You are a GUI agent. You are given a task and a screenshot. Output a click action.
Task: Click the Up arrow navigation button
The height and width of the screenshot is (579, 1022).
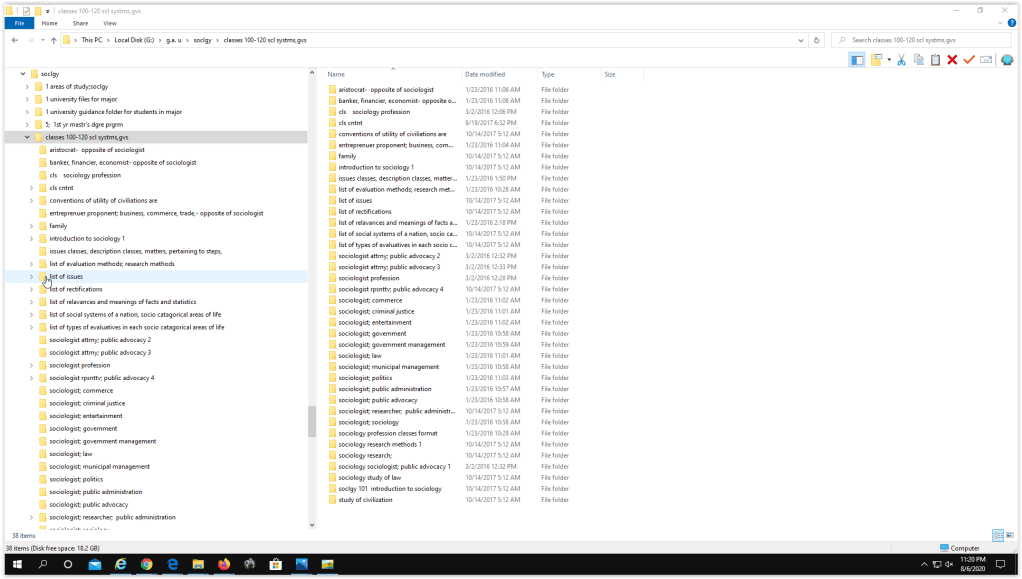(x=53, y=40)
